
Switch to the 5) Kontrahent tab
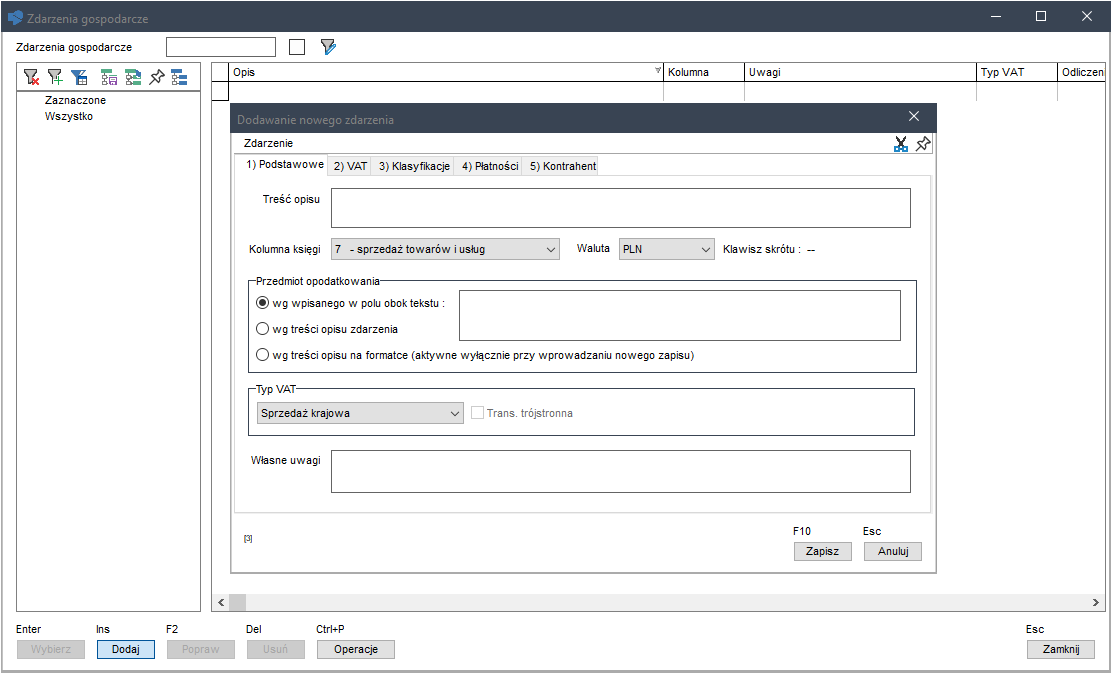coord(562,166)
